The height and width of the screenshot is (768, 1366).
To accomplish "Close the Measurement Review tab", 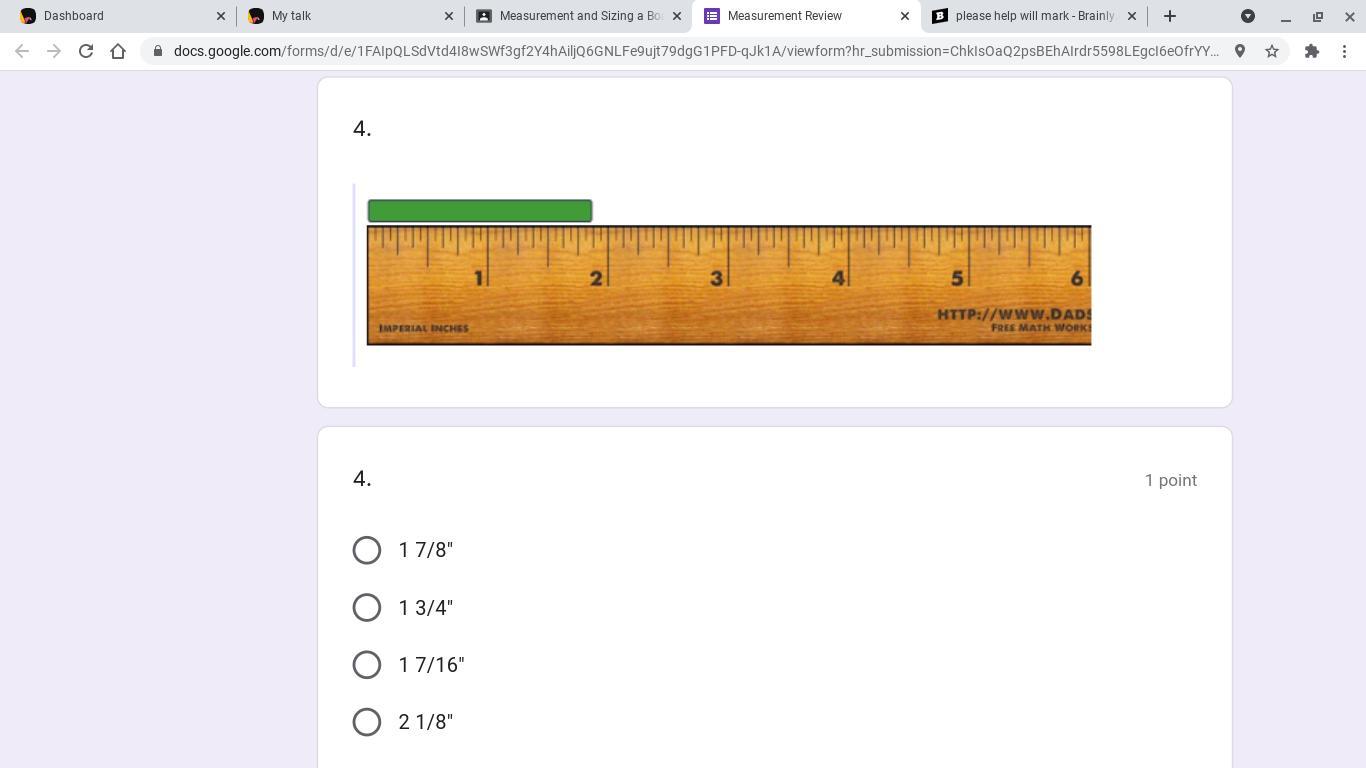I will [x=905, y=16].
